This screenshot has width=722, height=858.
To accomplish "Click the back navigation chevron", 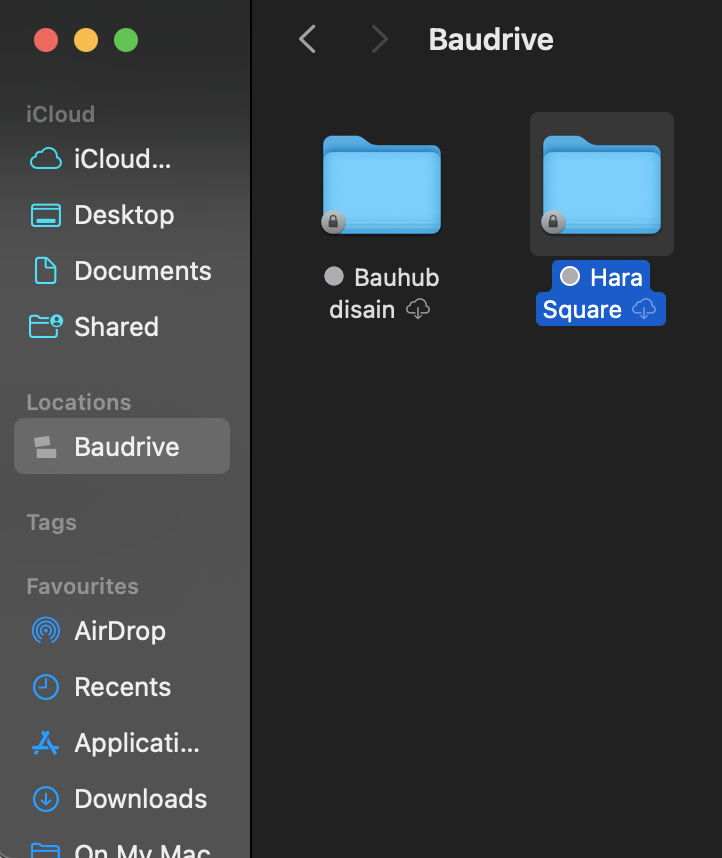I will [x=308, y=40].
